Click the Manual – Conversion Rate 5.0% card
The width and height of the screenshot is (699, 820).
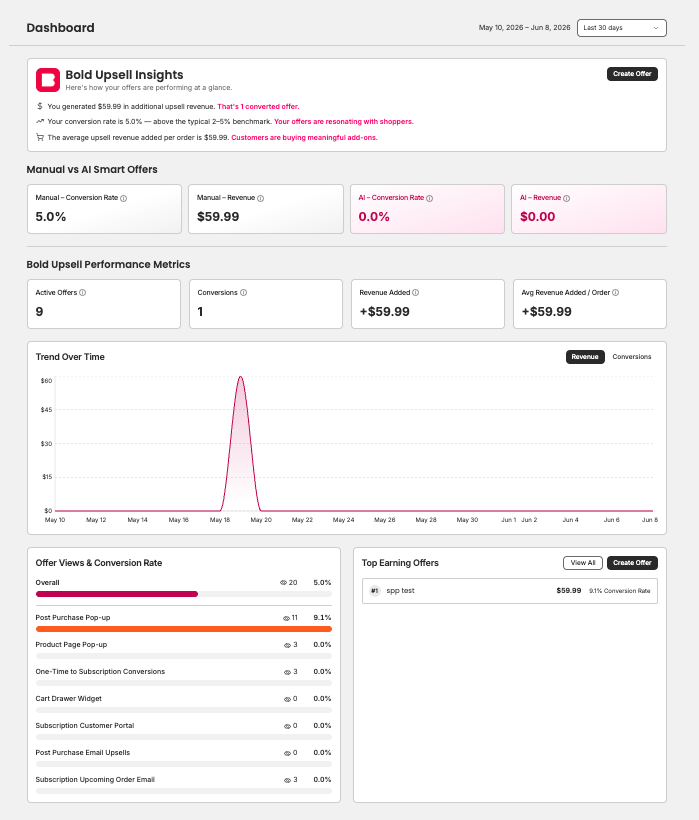click(105, 209)
